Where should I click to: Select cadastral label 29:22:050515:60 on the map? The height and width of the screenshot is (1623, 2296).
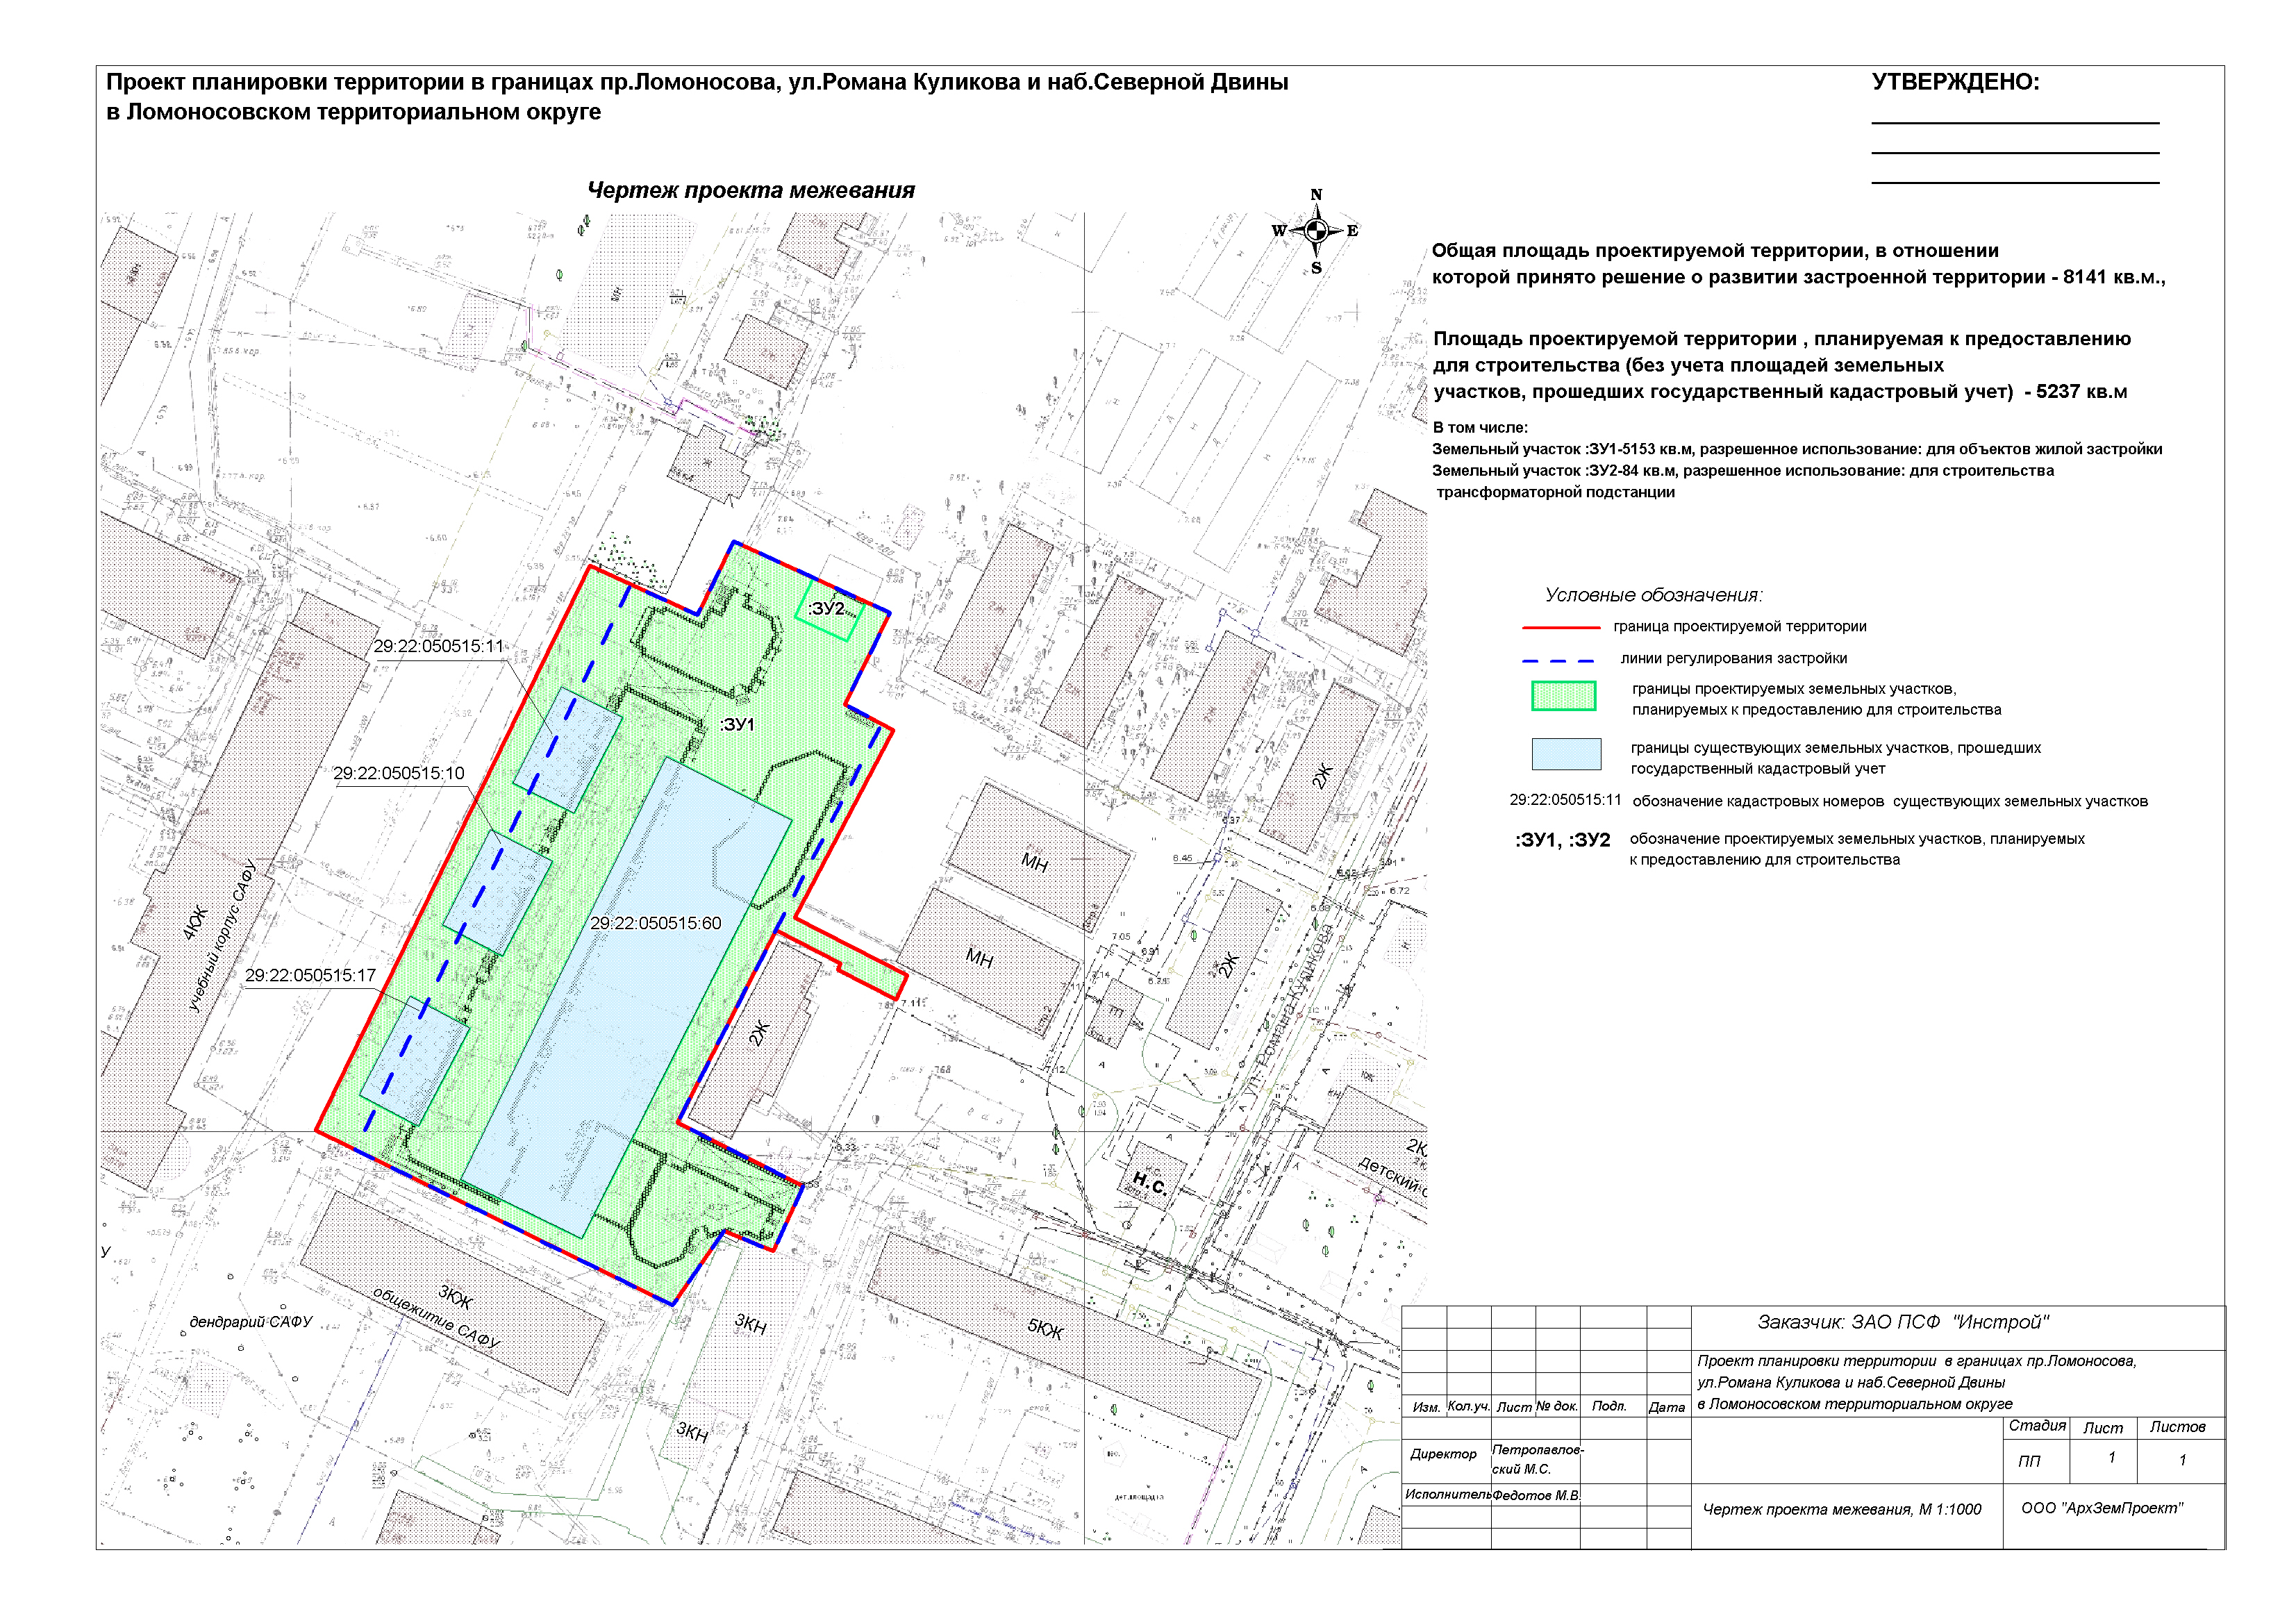(655, 923)
